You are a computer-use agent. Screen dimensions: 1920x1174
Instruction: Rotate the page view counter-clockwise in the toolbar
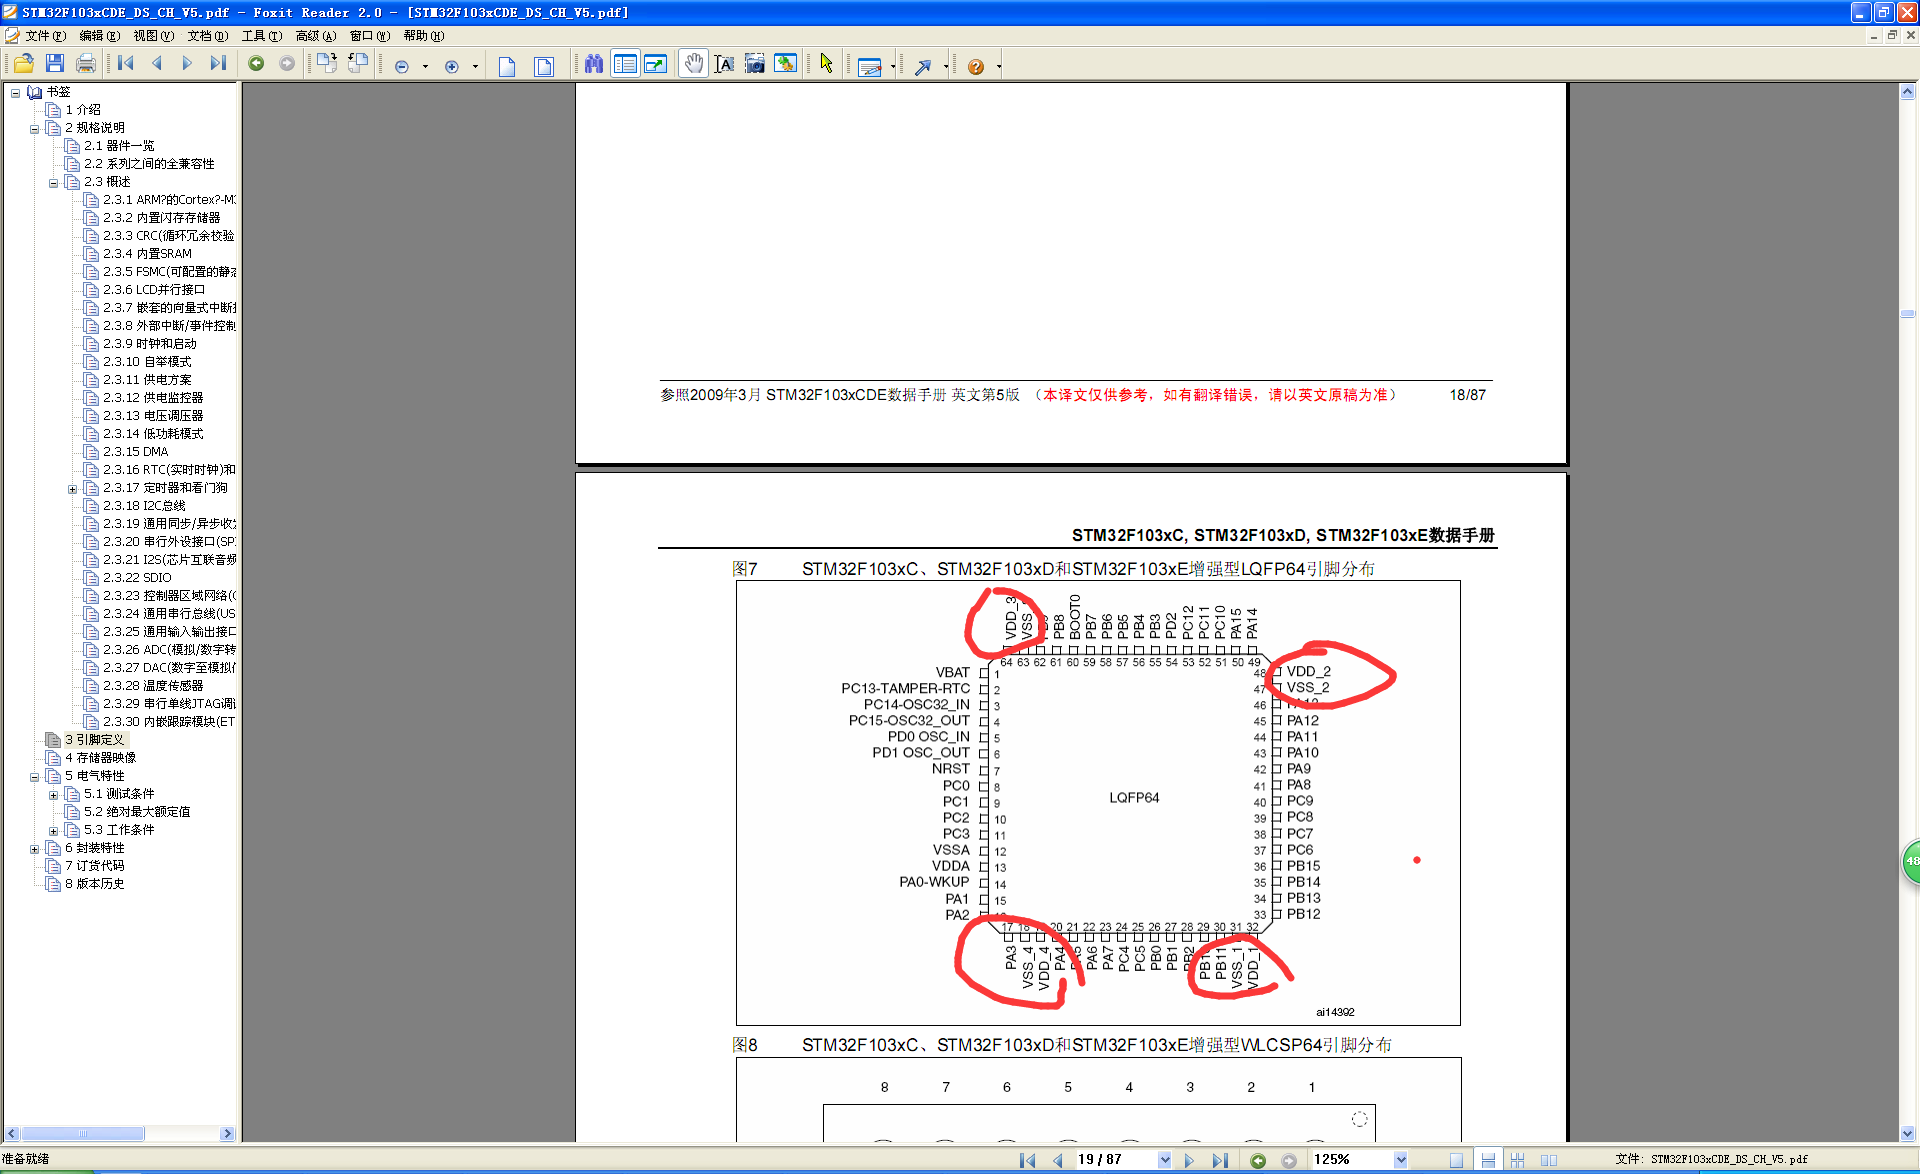[x=358, y=64]
